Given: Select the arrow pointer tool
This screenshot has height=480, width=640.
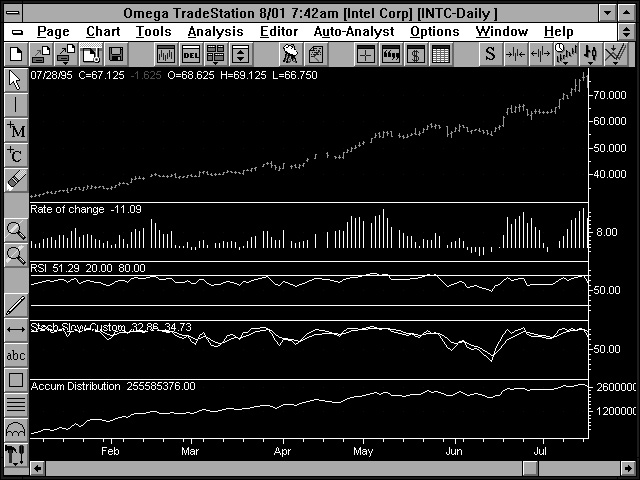Looking at the screenshot, I should [x=15, y=79].
